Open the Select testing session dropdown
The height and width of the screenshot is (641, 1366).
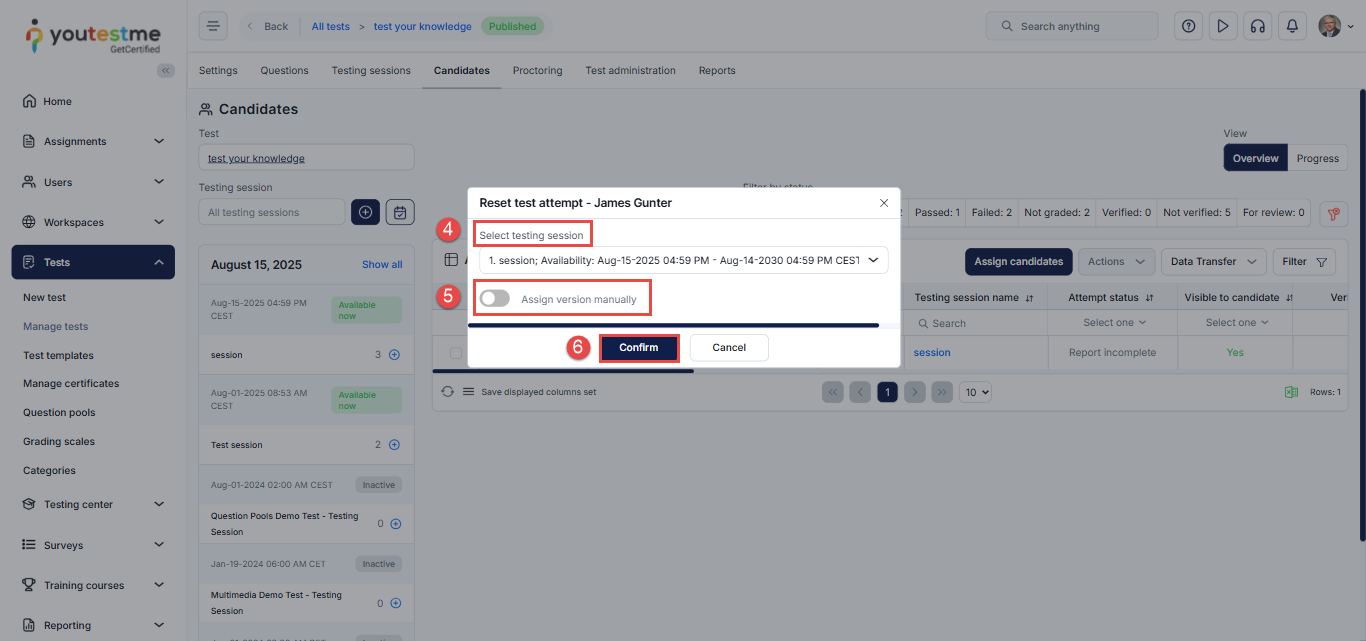click(x=683, y=260)
